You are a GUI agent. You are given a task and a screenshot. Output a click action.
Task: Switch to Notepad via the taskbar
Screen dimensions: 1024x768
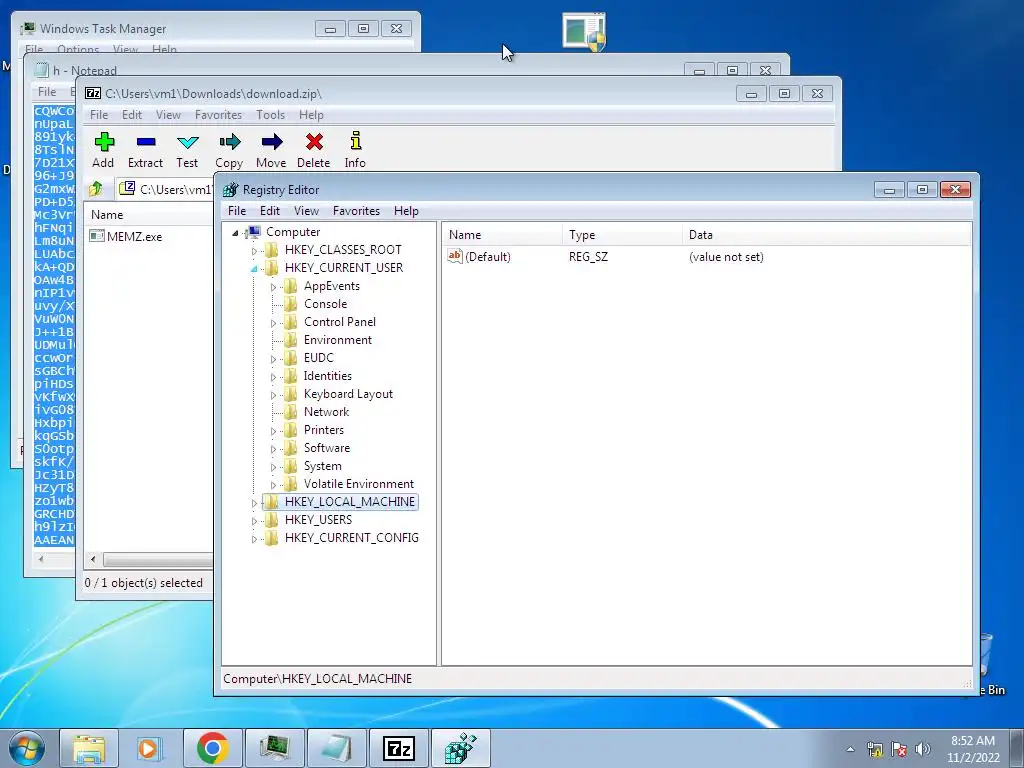tap(337, 748)
